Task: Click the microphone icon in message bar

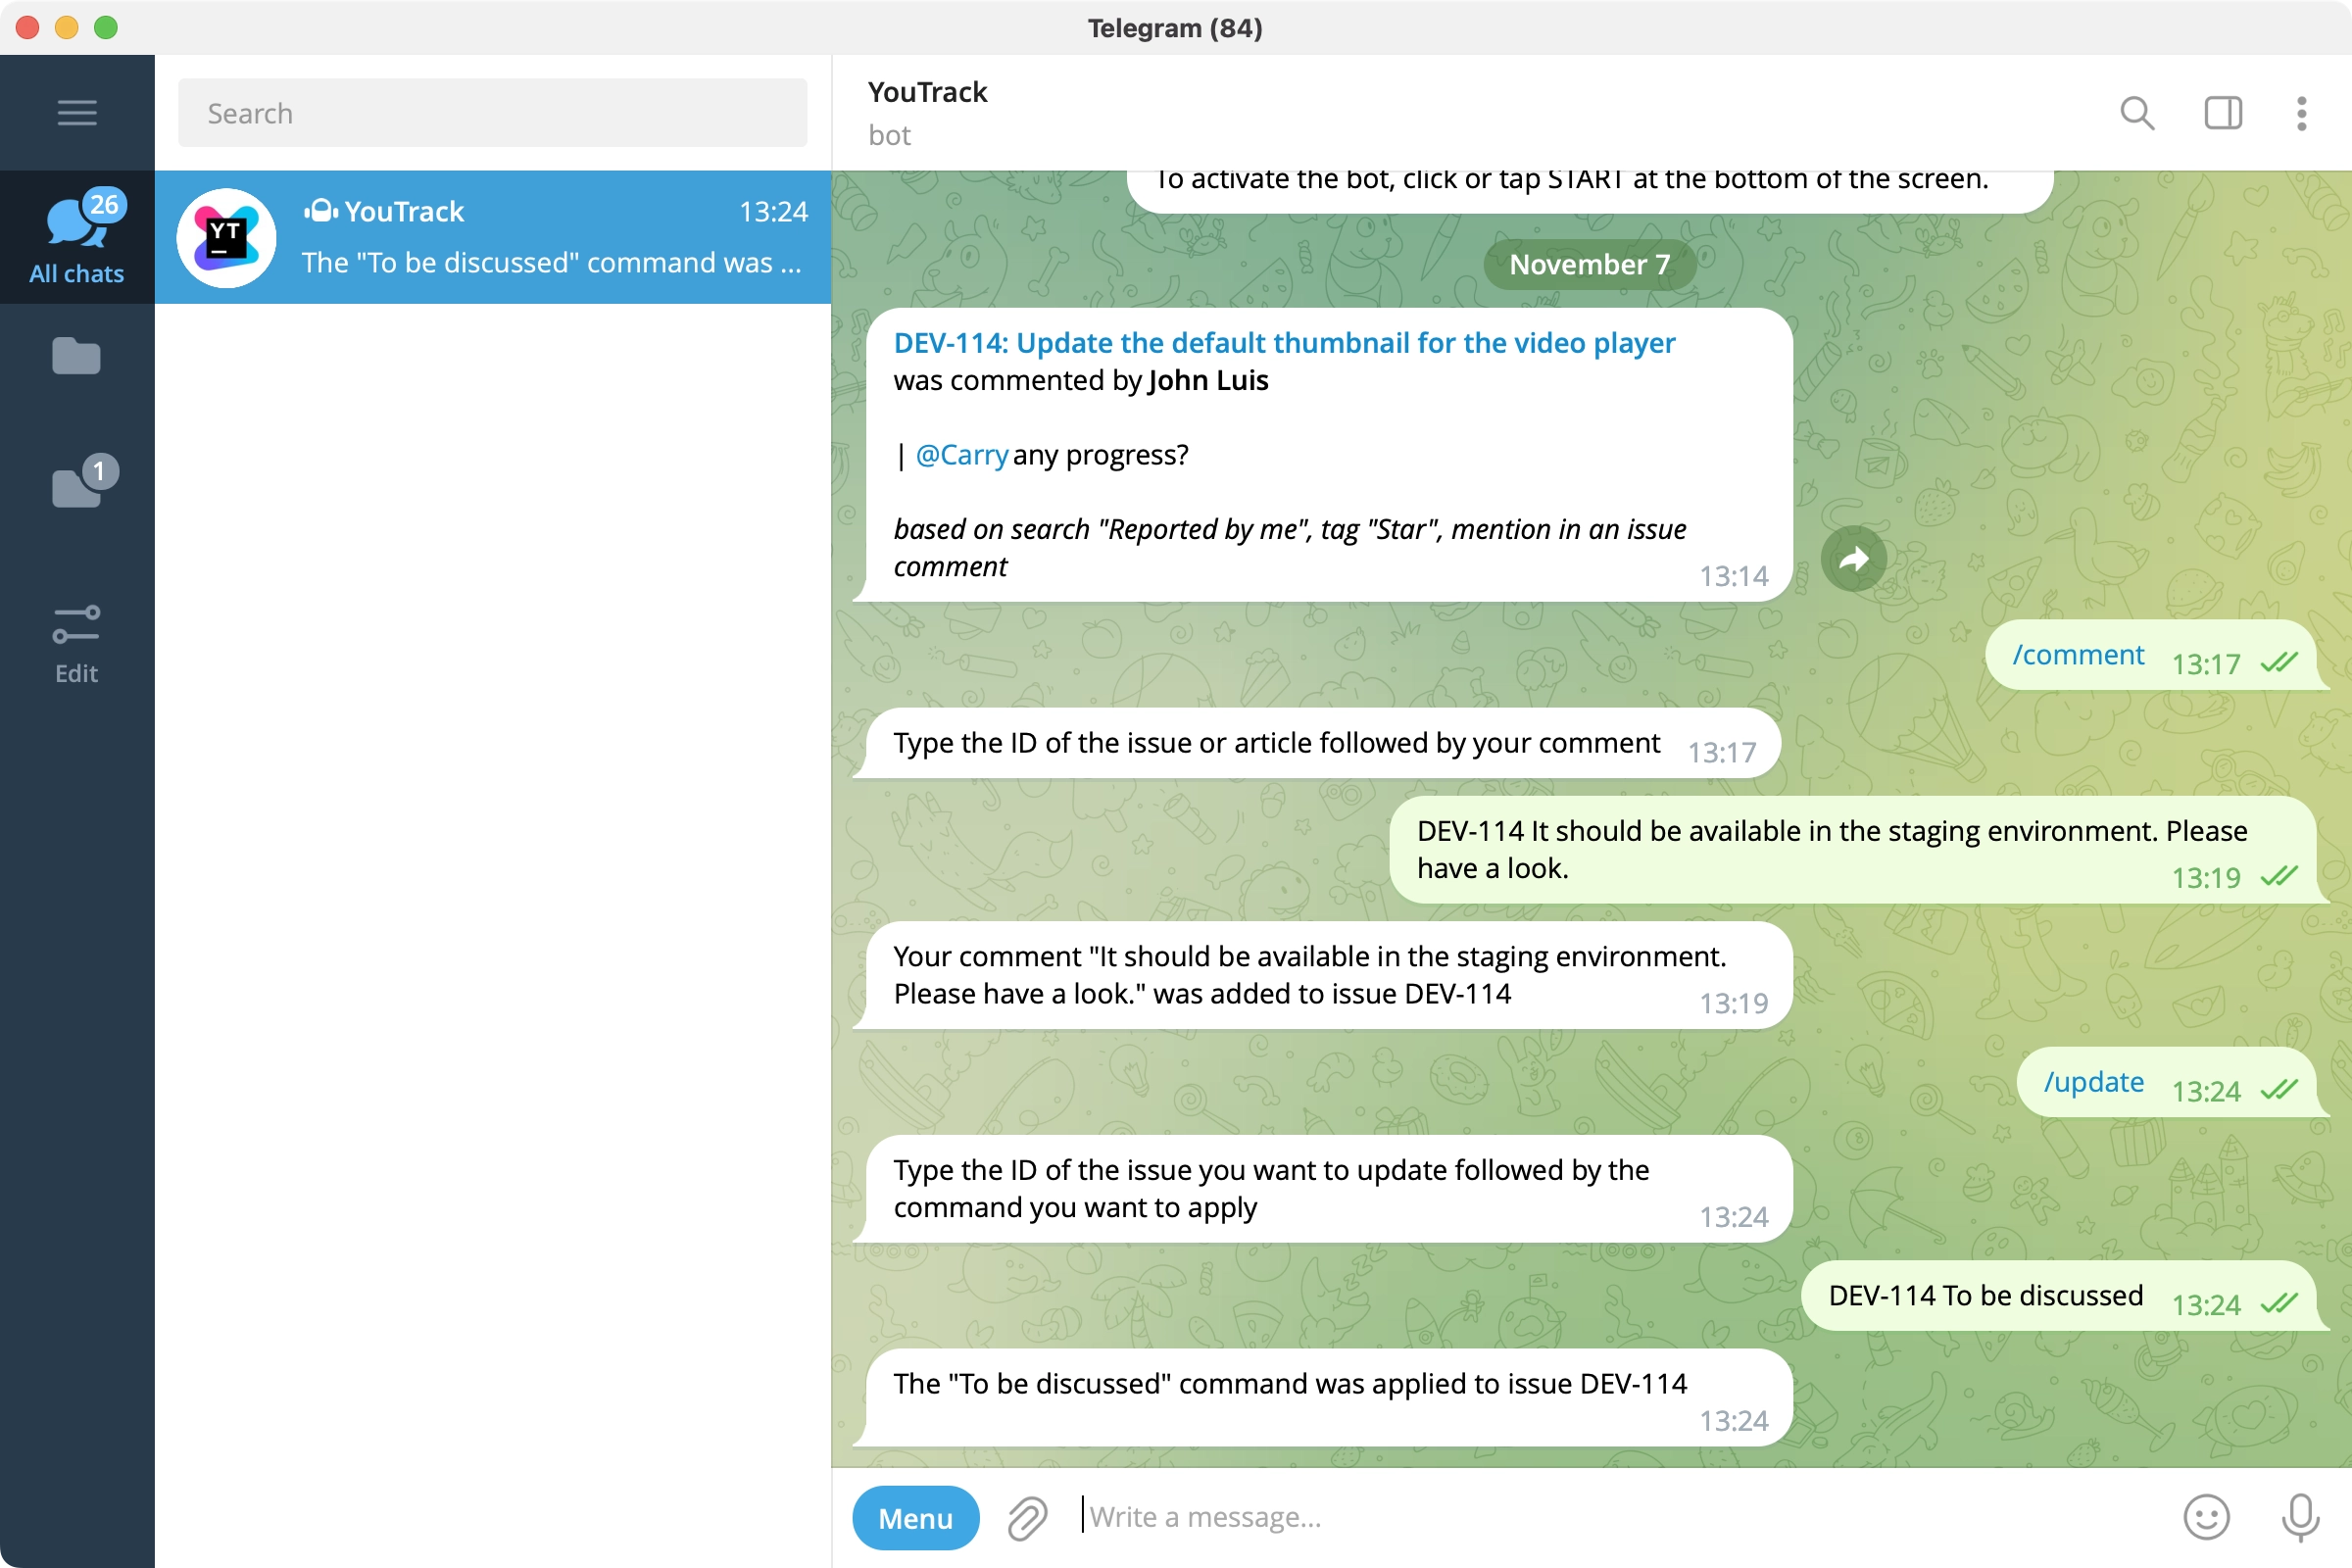Action: tap(2294, 1515)
